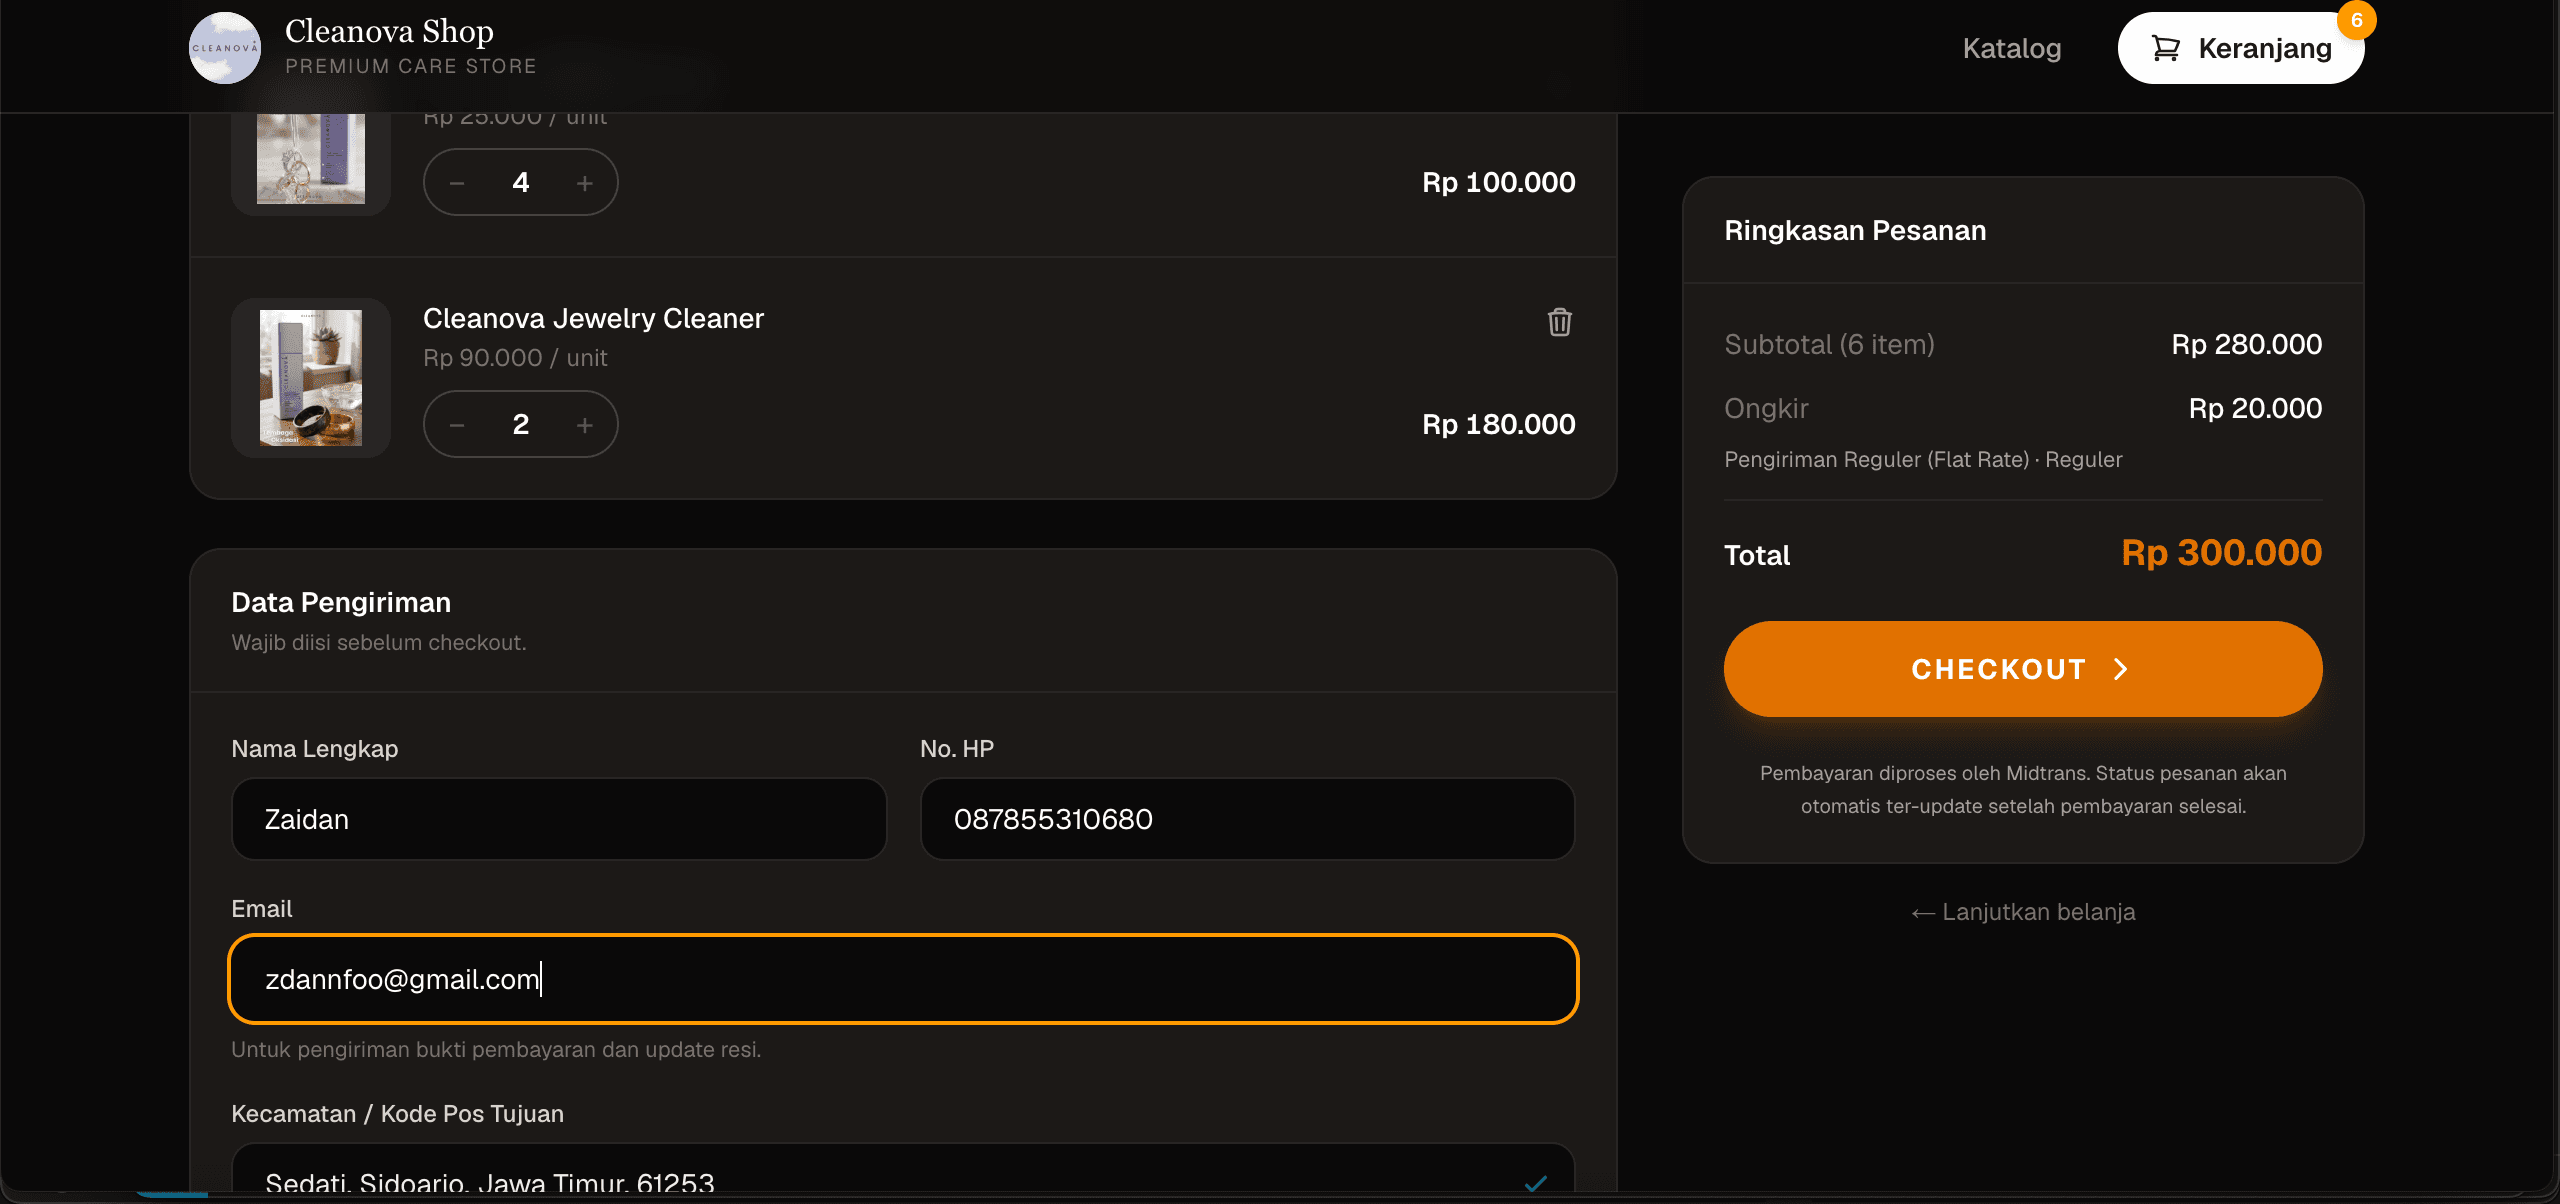Image resolution: width=2560 pixels, height=1204 pixels.
Task: Open the Kecamatan / Kode Pos Tujuan field
Action: tap(903, 1168)
